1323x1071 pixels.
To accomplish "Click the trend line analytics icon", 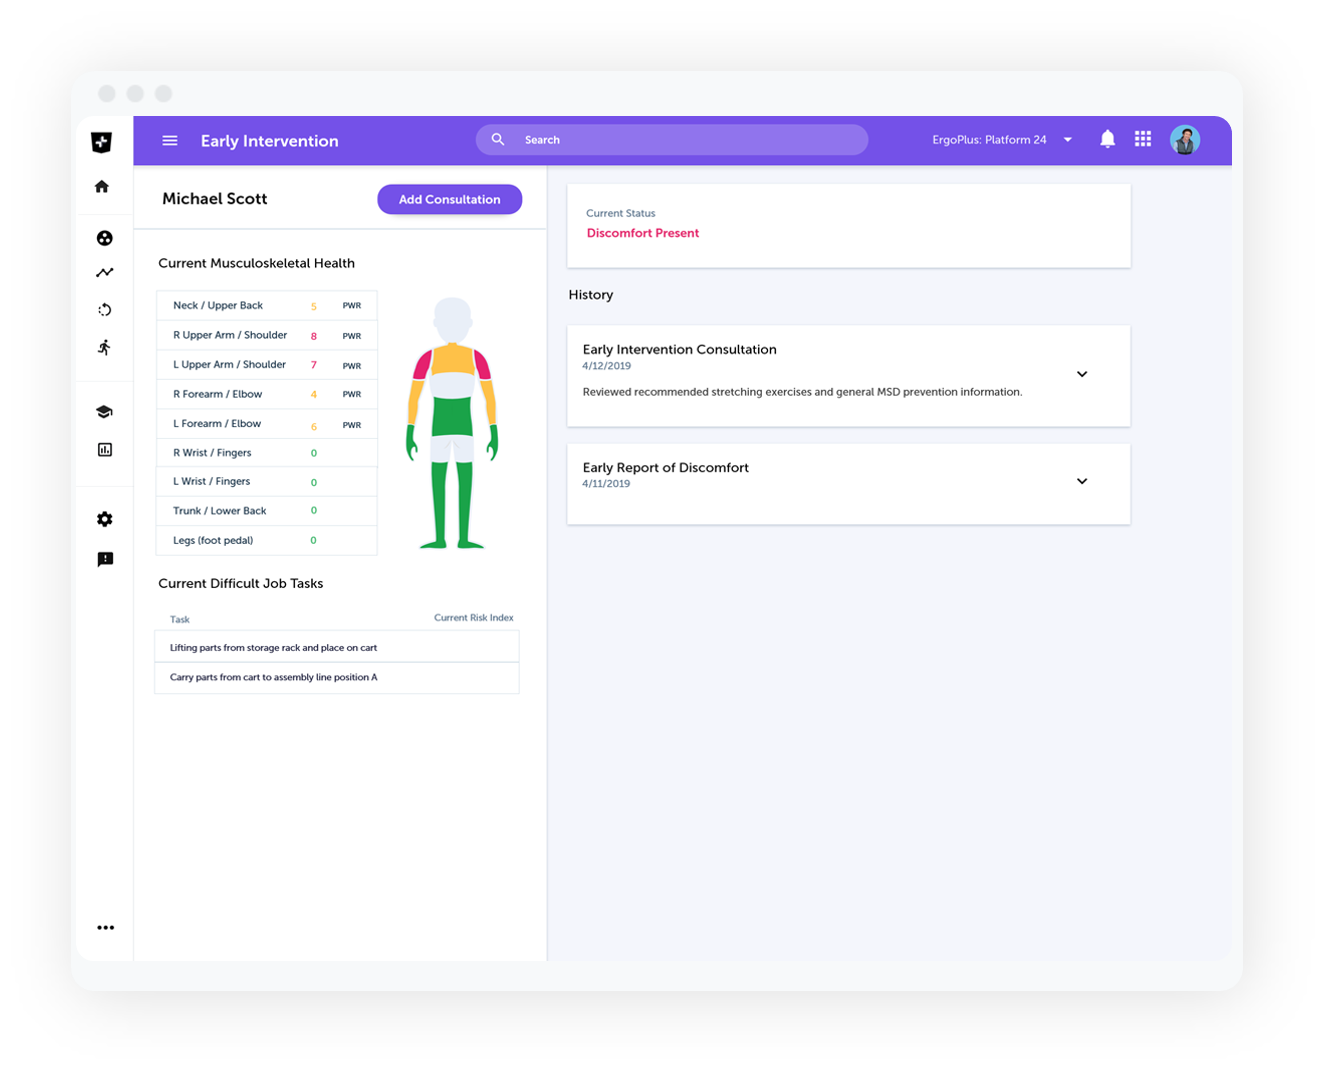I will coord(105,272).
